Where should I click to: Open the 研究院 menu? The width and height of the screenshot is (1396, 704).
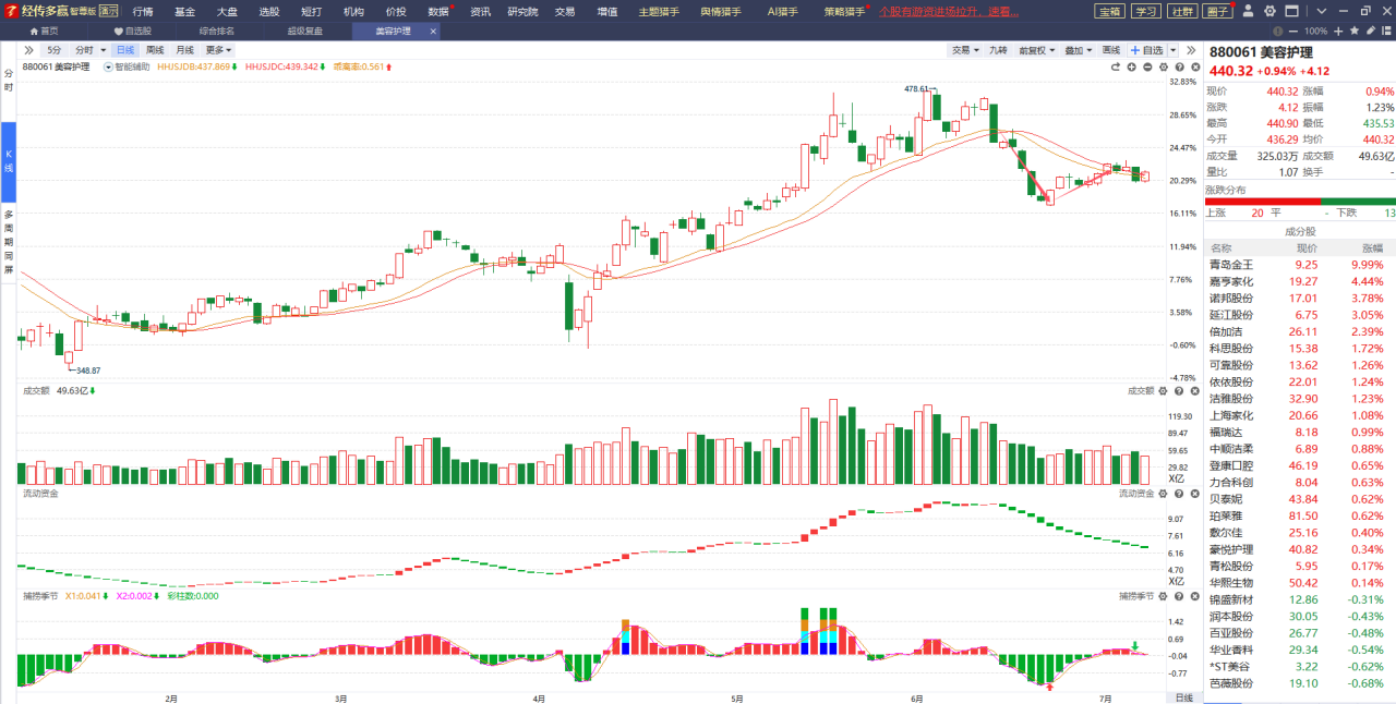point(522,11)
